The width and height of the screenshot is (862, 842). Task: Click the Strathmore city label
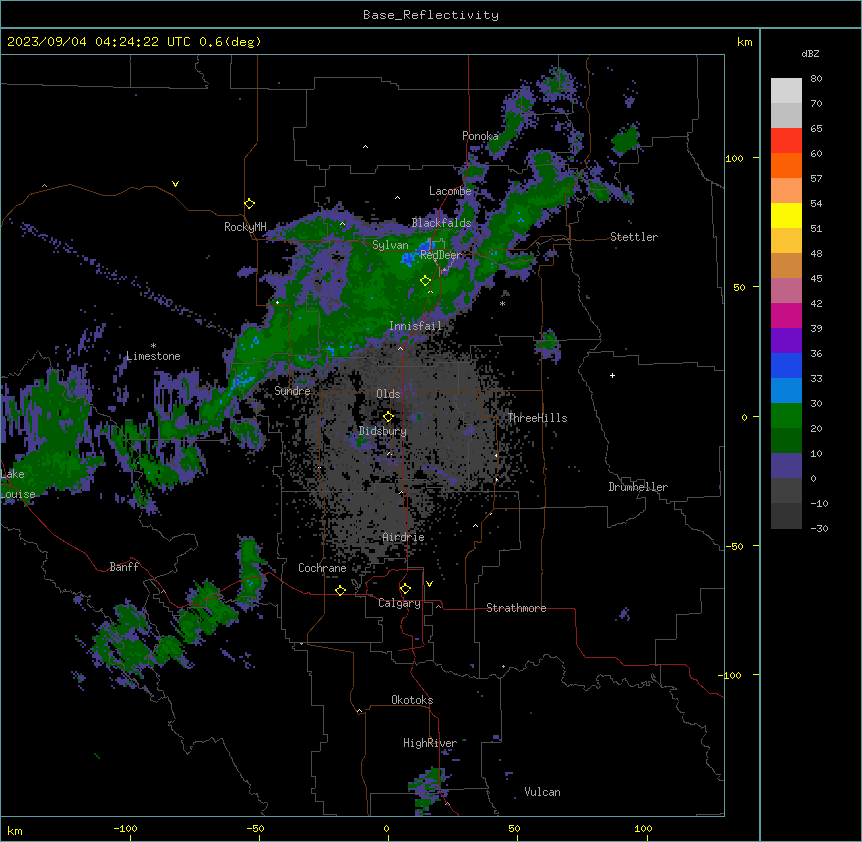[516, 608]
